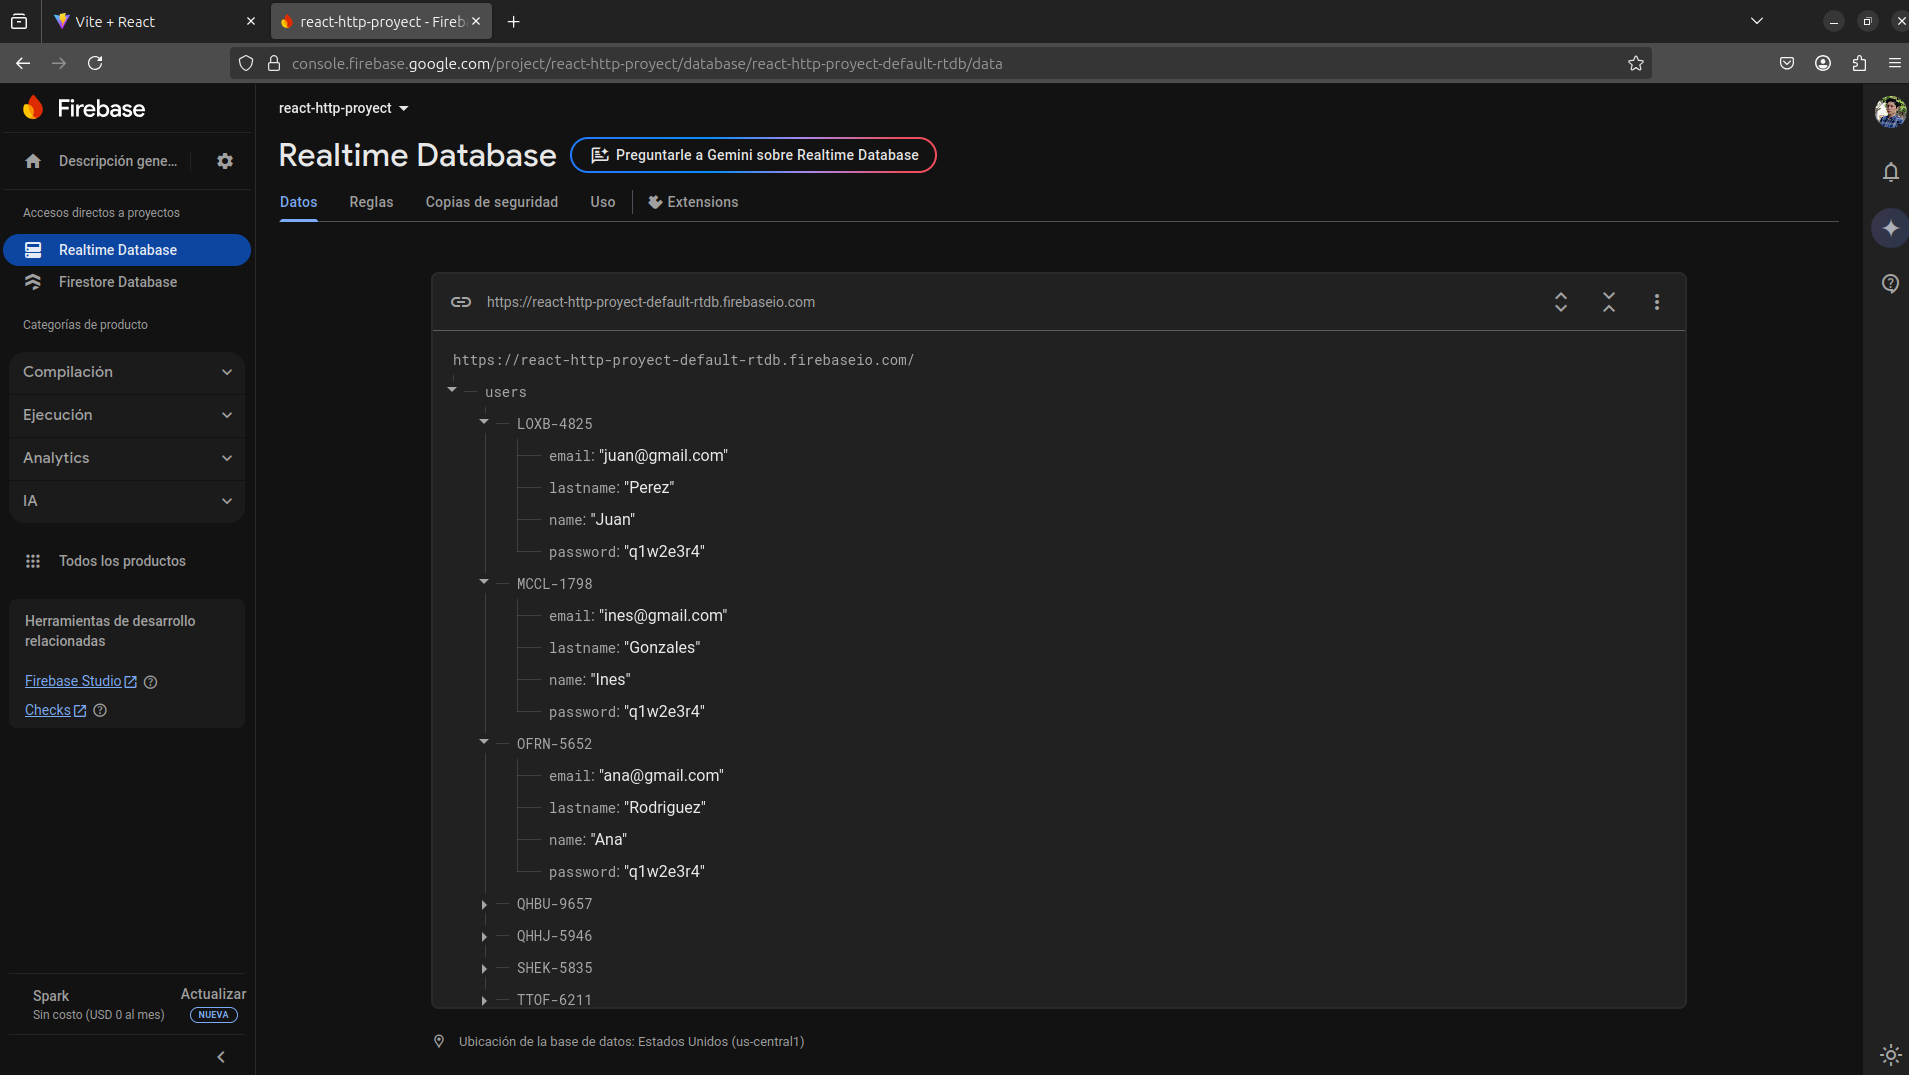Open project settings gear icon
Viewport: 1909px width, 1075px height.
click(225, 161)
